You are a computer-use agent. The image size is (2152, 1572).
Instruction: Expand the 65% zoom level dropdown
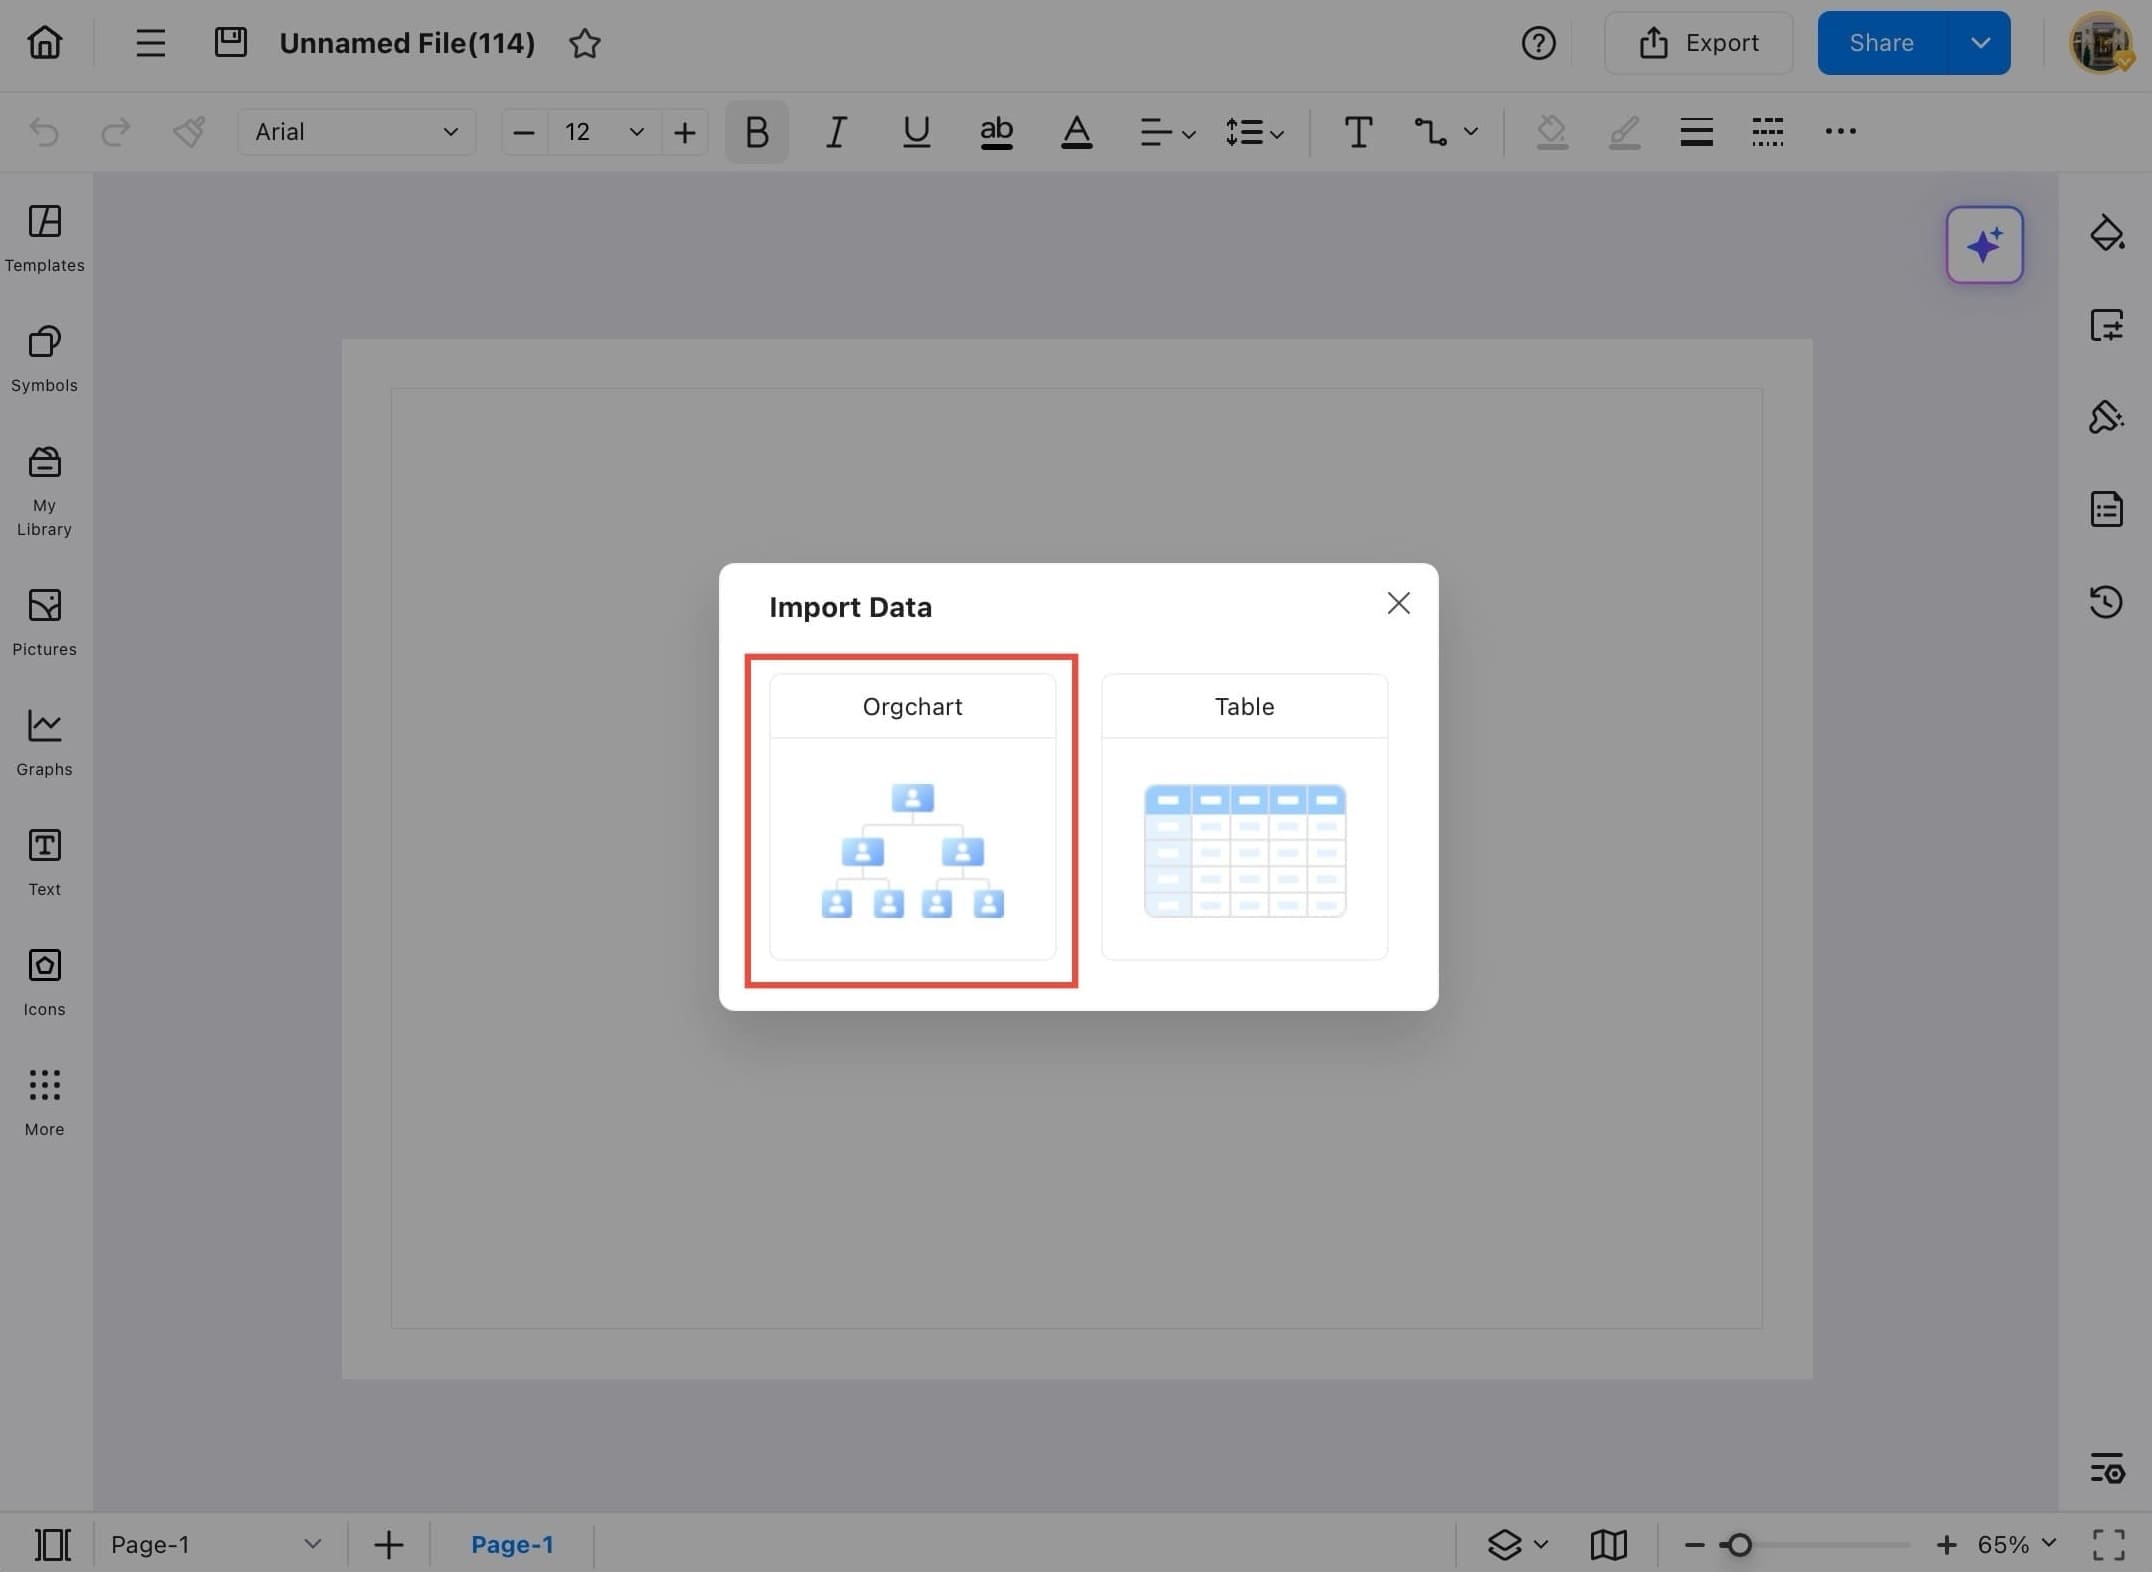pos(2049,1543)
